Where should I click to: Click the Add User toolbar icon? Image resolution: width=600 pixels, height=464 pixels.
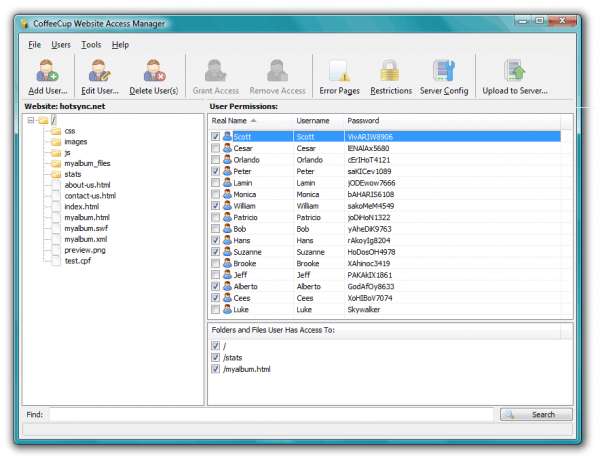click(x=47, y=72)
